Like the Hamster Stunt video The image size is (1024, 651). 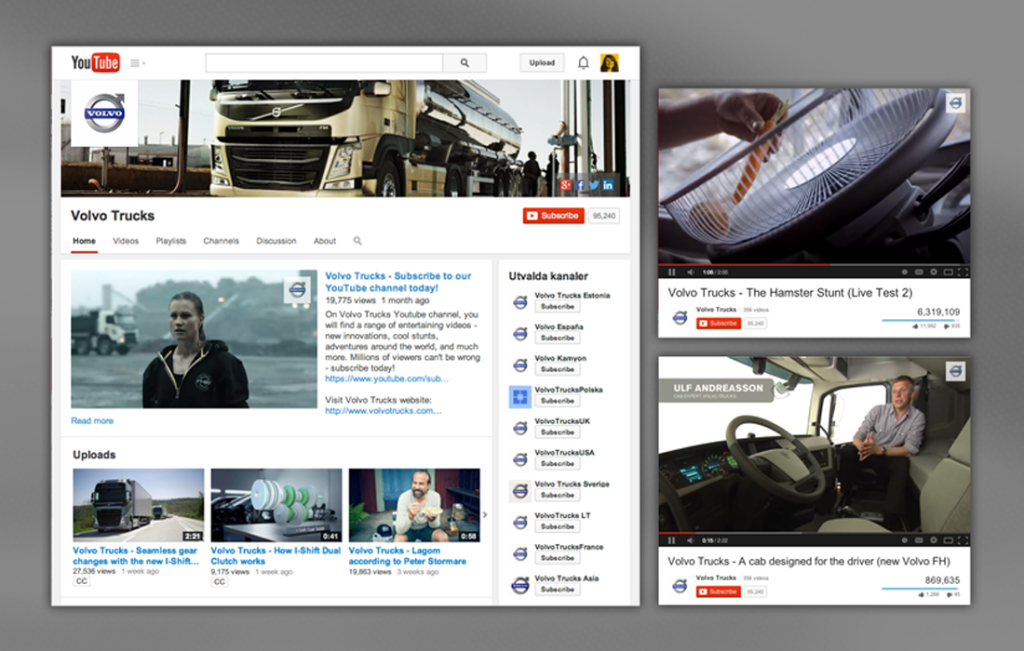917,326
